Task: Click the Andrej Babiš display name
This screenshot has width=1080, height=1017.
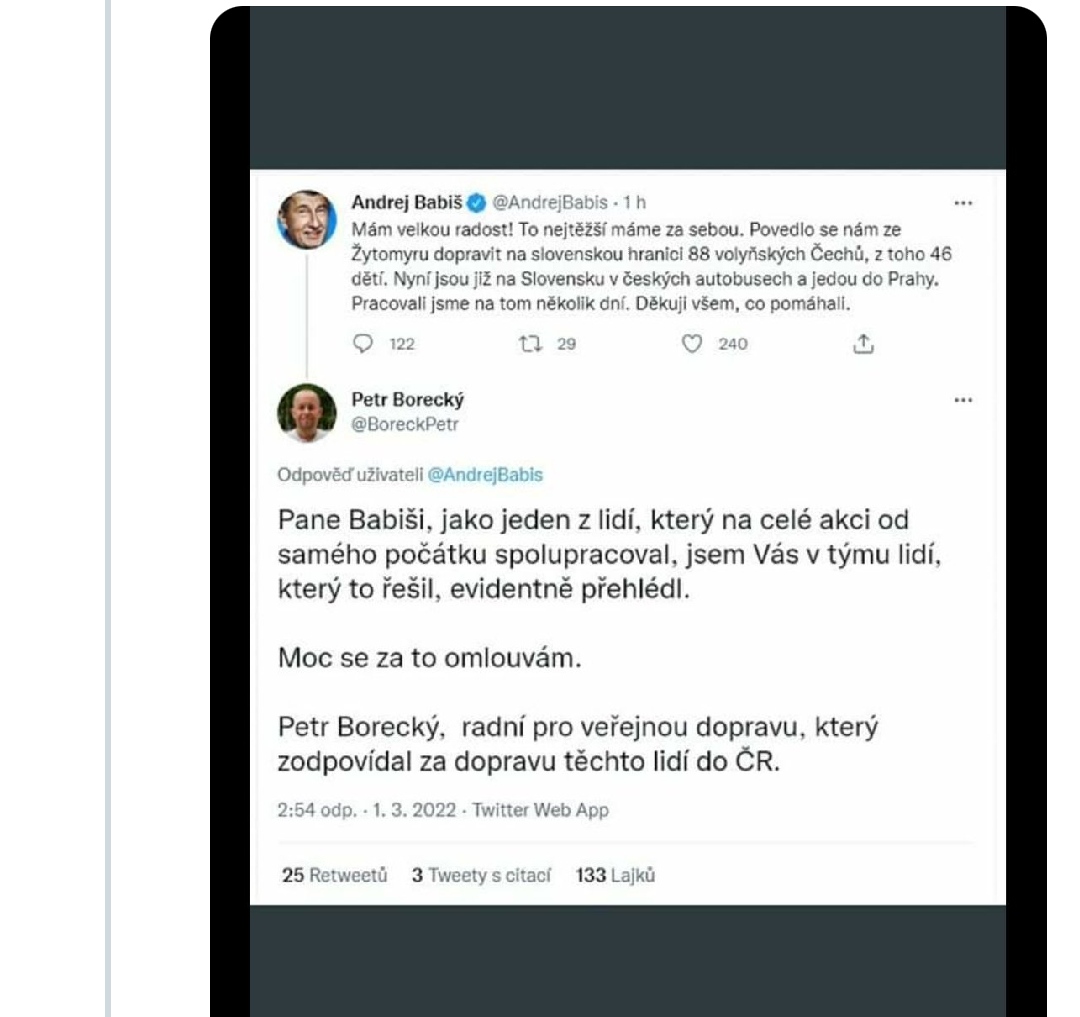Action: [x=406, y=202]
